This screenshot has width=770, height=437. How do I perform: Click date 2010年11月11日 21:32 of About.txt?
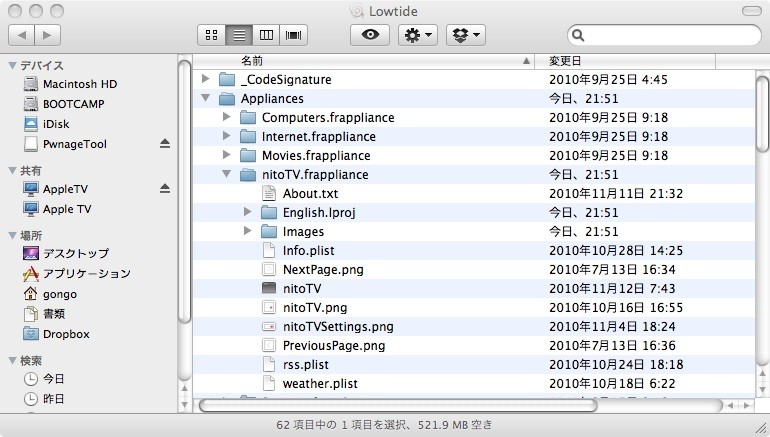[616, 193]
